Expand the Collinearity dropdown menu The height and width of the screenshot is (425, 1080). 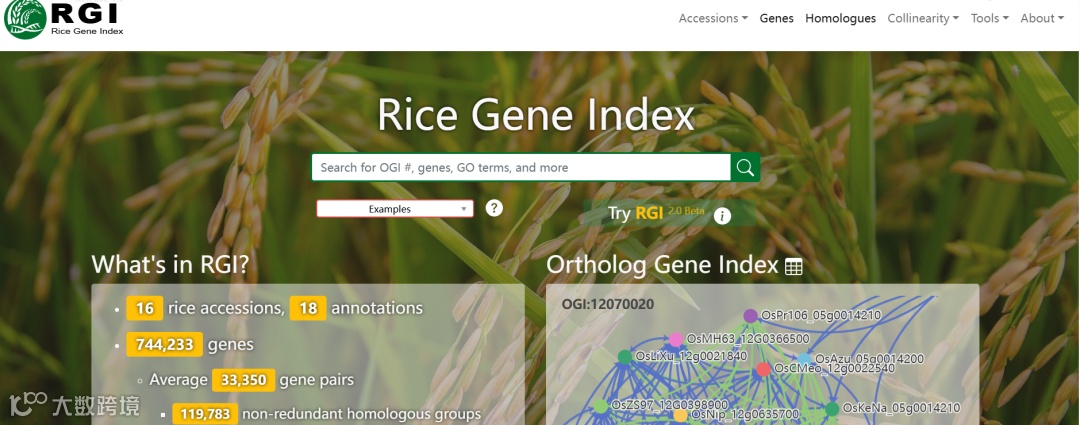click(x=923, y=19)
